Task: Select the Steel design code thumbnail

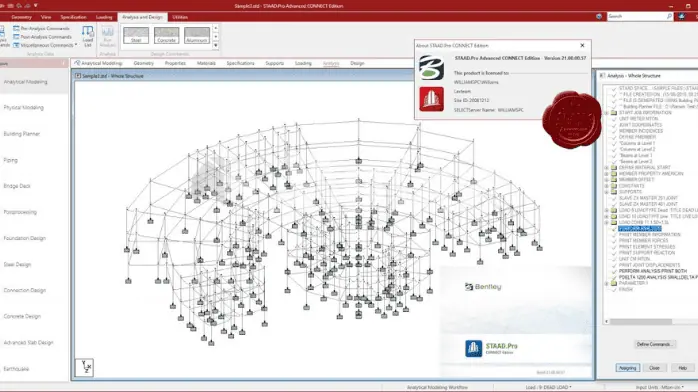Action: (x=136, y=35)
